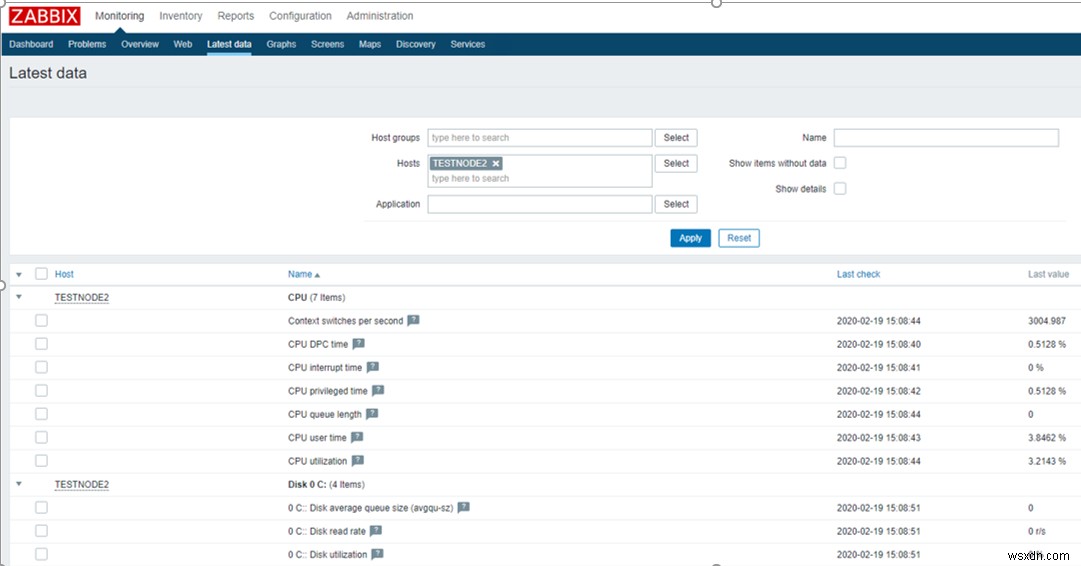Go to the Graphs tab
The image size is (1081, 566).
coord(281,44)
